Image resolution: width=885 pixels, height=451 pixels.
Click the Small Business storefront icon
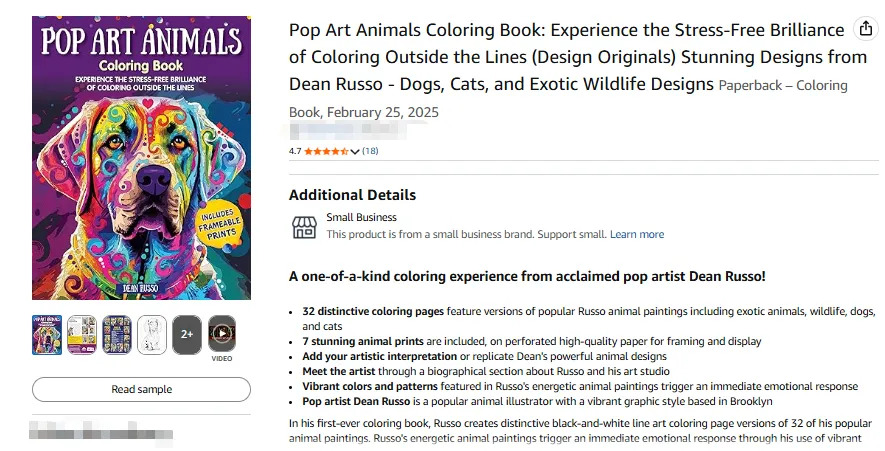(304, 227)
